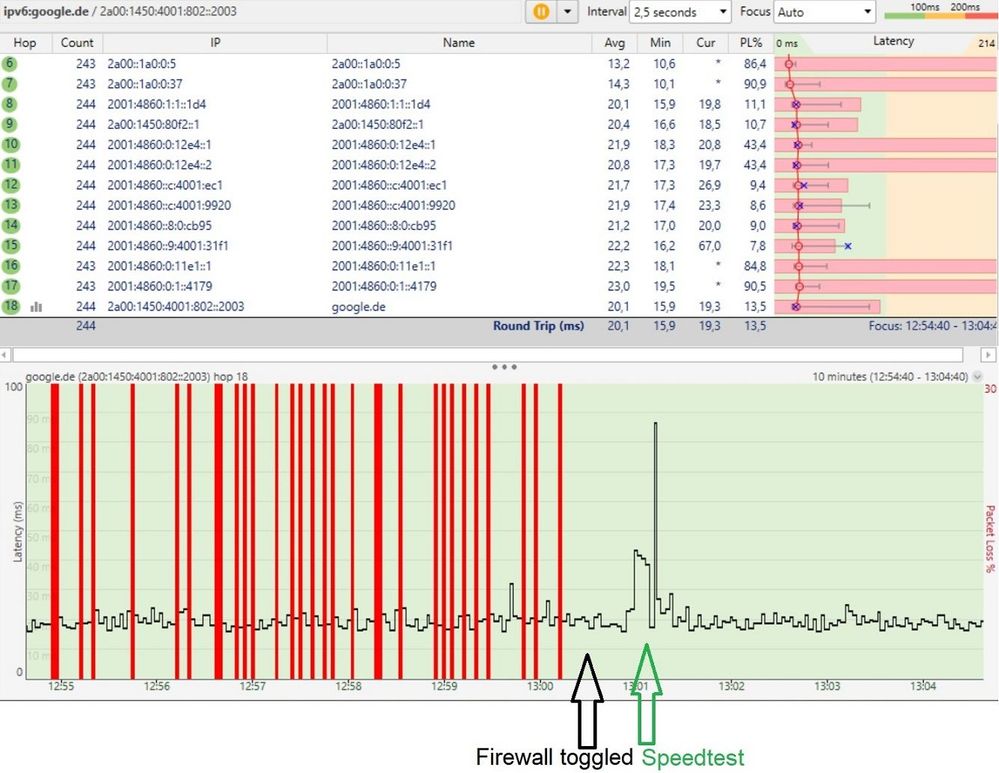The image size is (999, 773).
Task: Select the hop 9 green circle
Action: click(x=10, y=124)
